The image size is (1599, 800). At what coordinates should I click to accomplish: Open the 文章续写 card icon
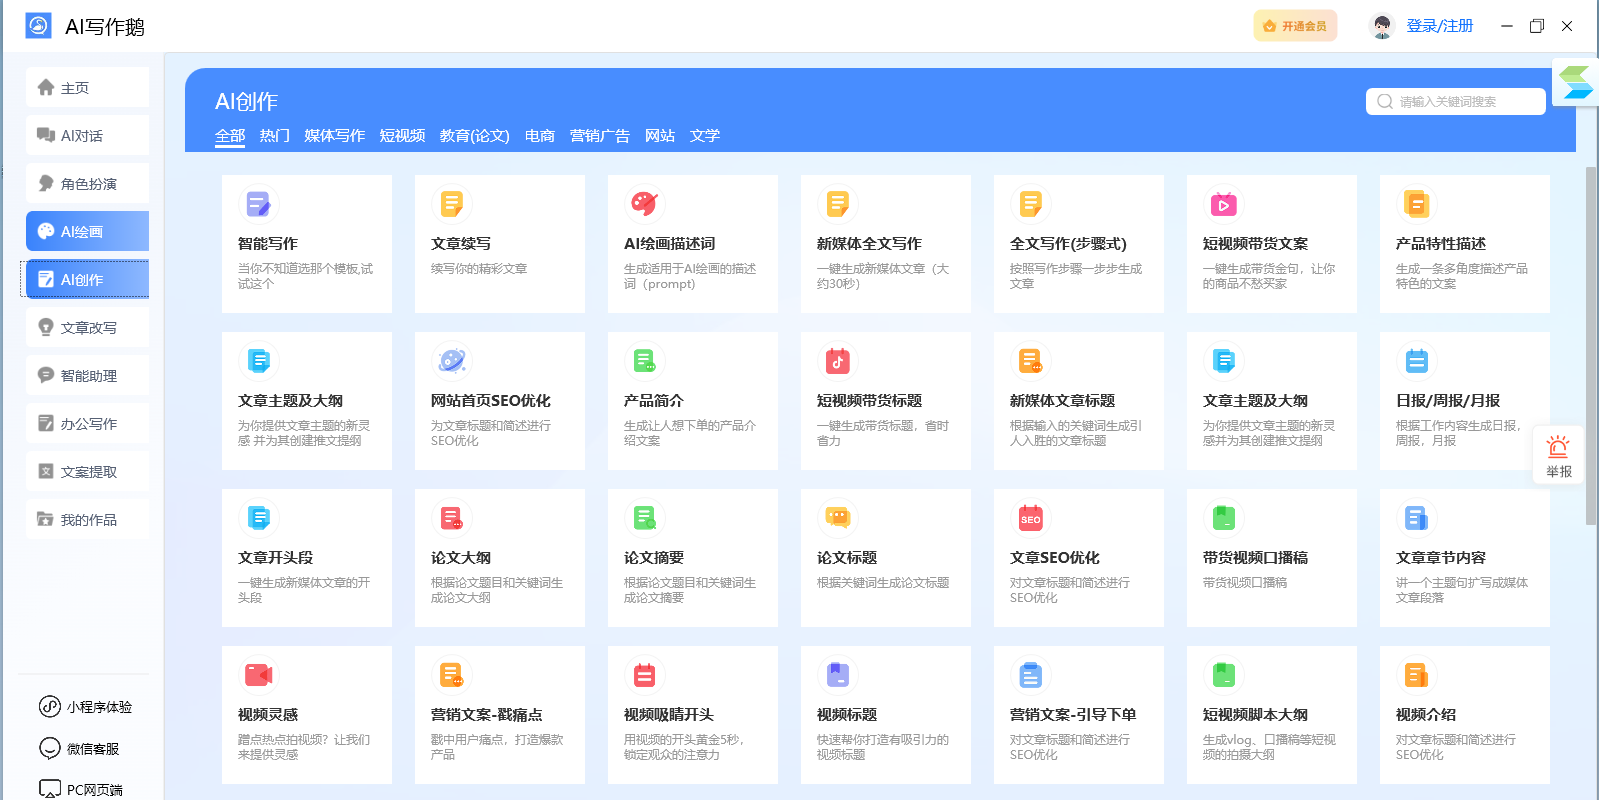tap(452, 204)
